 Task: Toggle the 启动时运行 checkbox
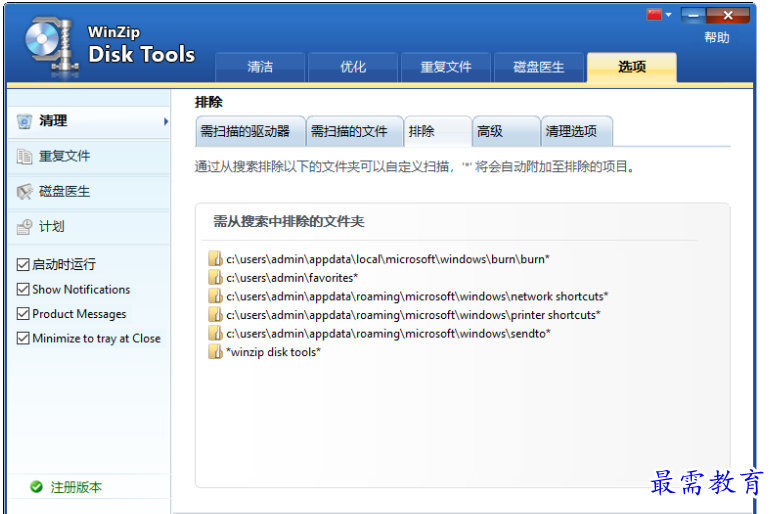pos(23,265)
